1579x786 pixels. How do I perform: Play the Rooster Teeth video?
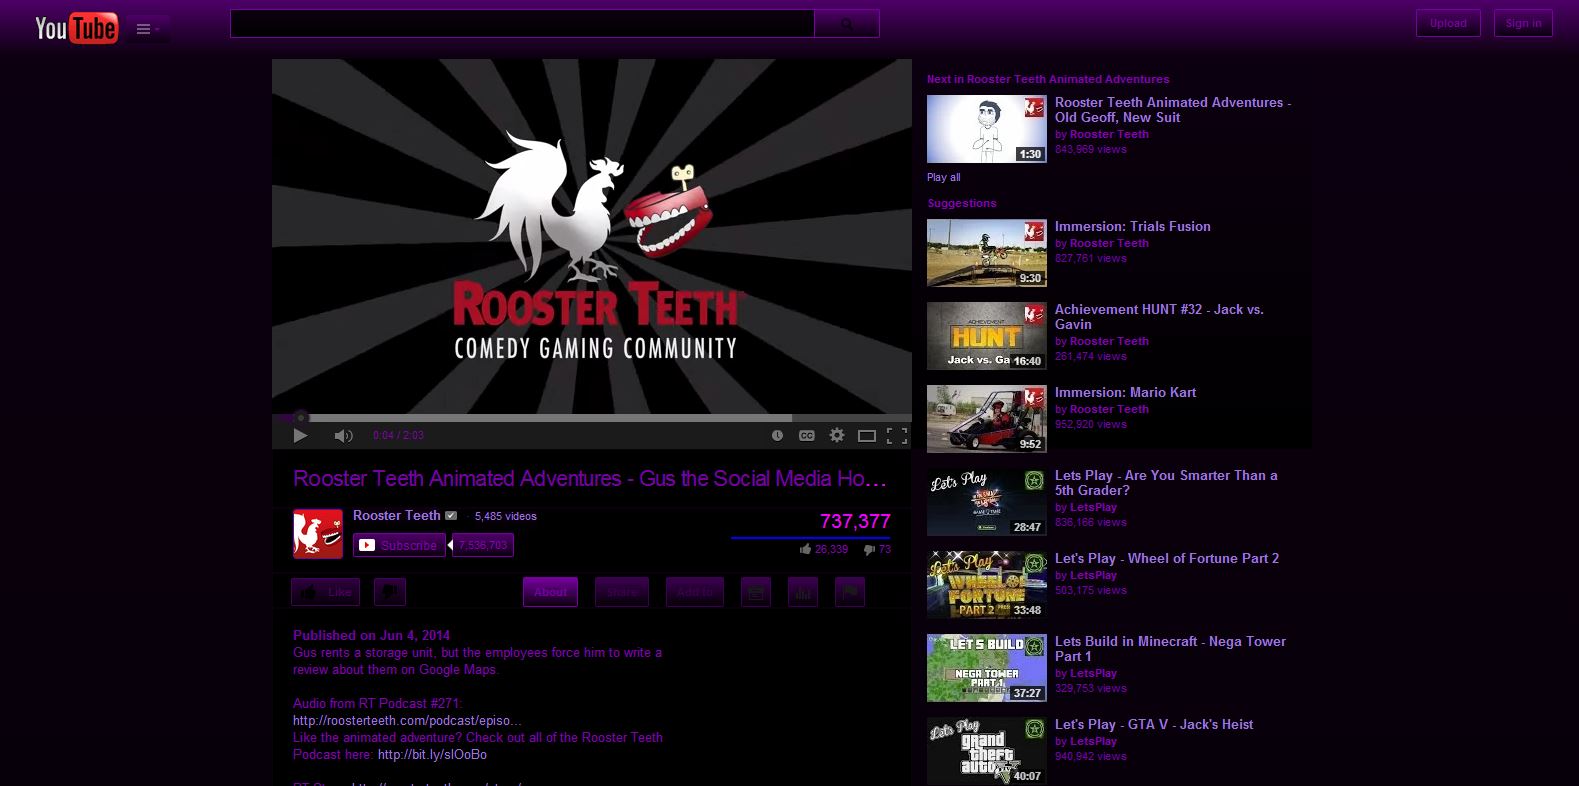300,435
